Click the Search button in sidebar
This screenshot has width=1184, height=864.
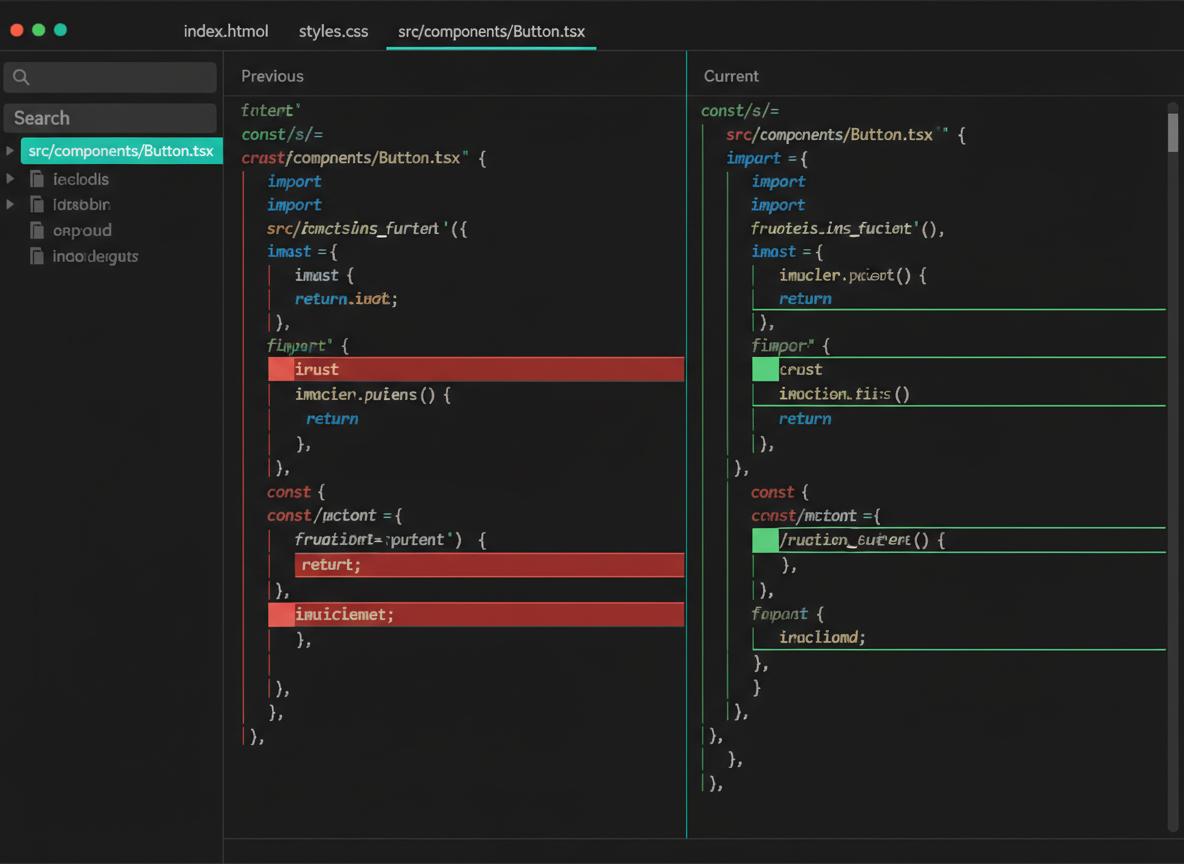coord(110,118)
